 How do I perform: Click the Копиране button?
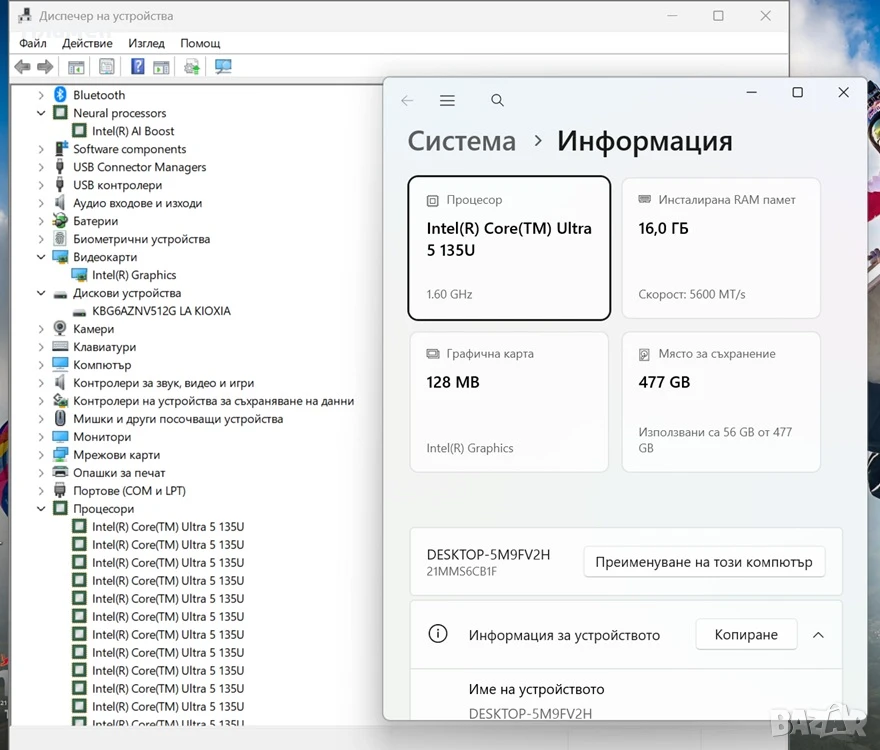(746, 634)
